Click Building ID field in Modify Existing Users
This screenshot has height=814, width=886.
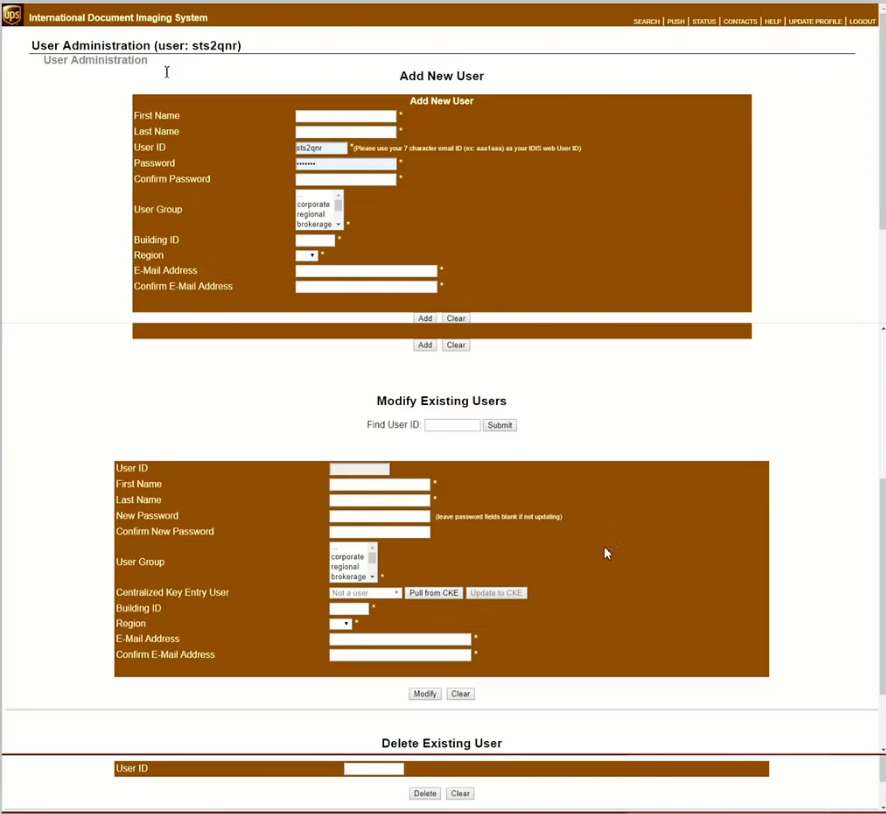[349, 609]
